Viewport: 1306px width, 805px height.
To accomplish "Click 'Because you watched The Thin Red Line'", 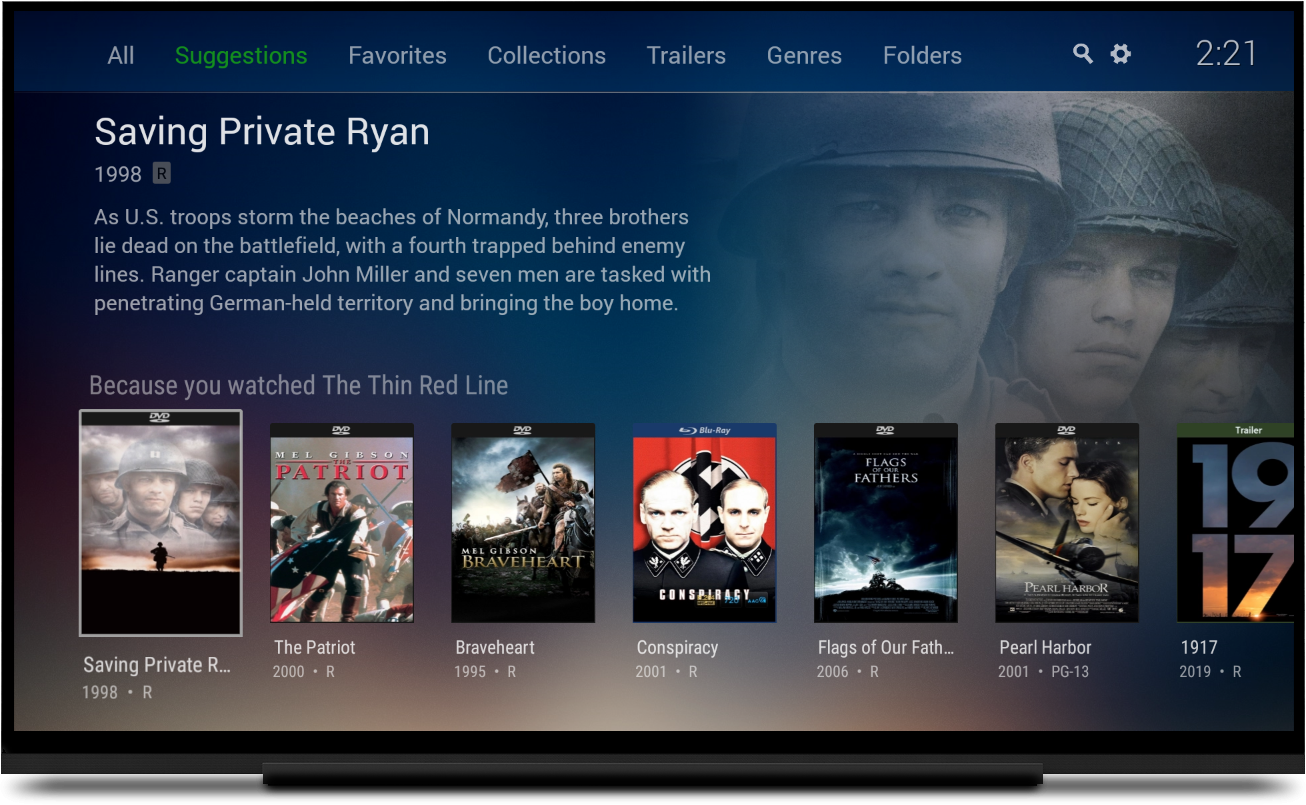I will 298,385.
